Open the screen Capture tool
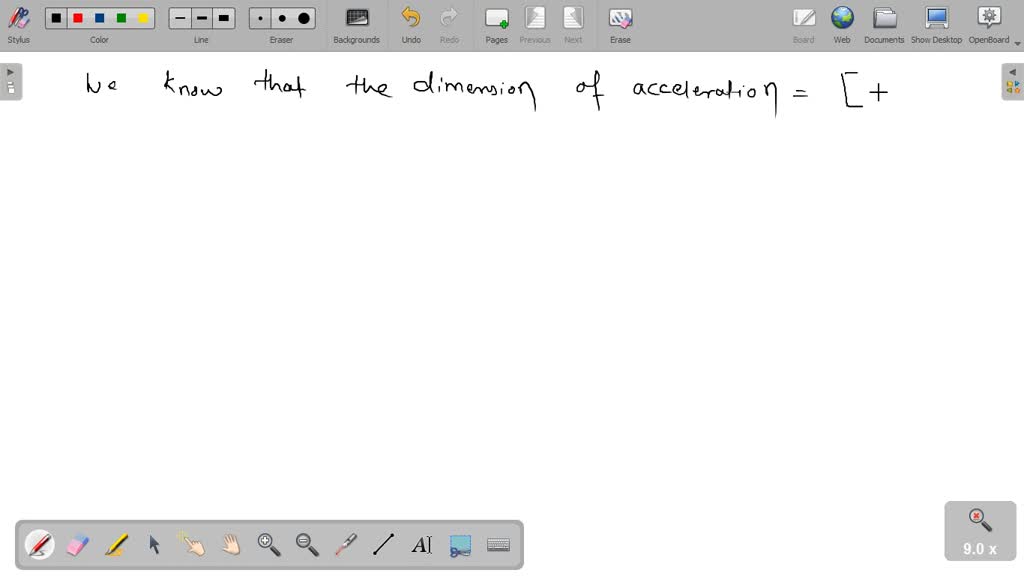This screenshot has height=576, width=1024. 459,544
